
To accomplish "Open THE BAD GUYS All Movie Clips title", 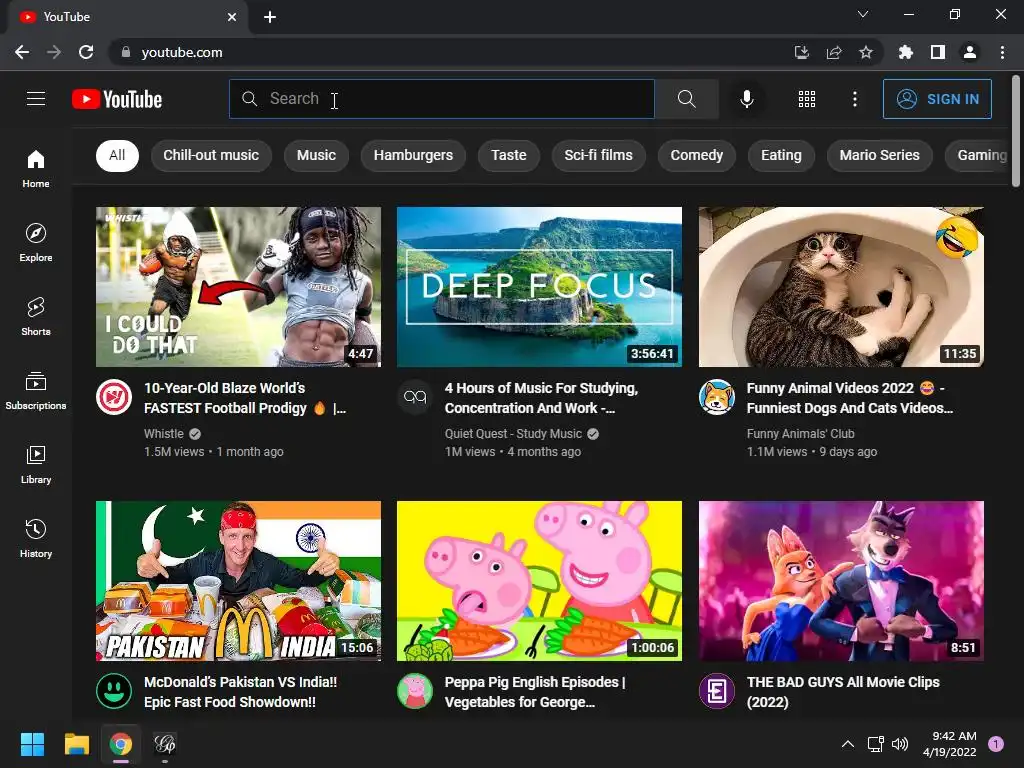I will 843,692.
